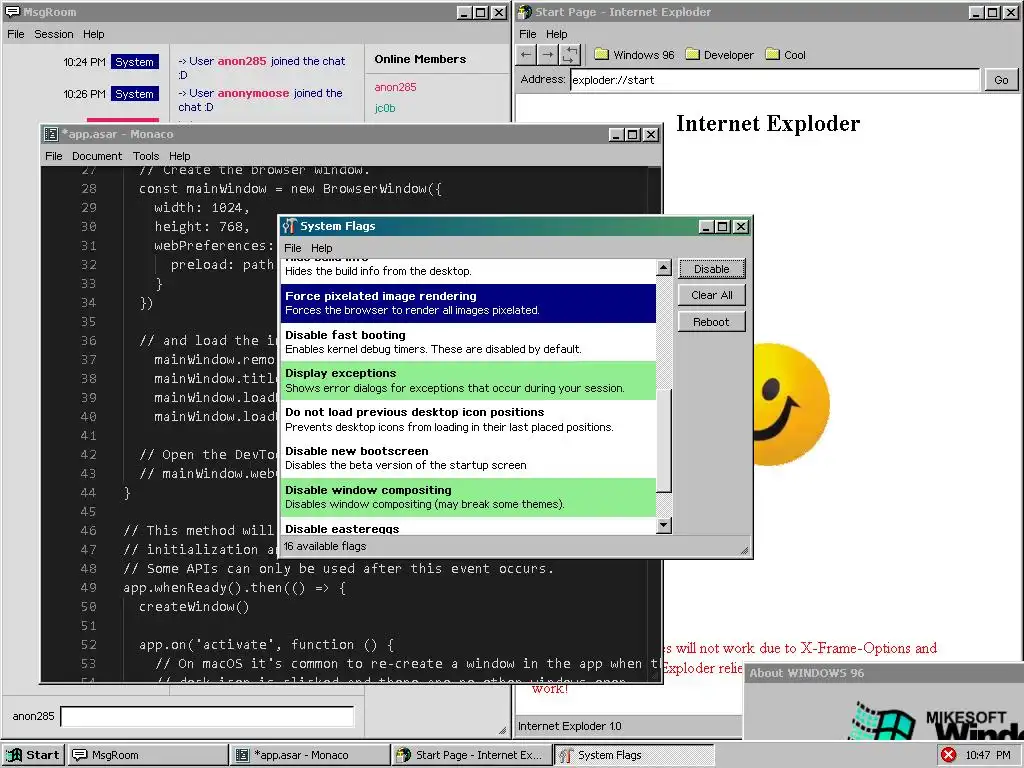Viewport: 1024px width, 768px height.
Task: Click the Back arrow in Internet Exploder
Action: (x=526, y=55)
